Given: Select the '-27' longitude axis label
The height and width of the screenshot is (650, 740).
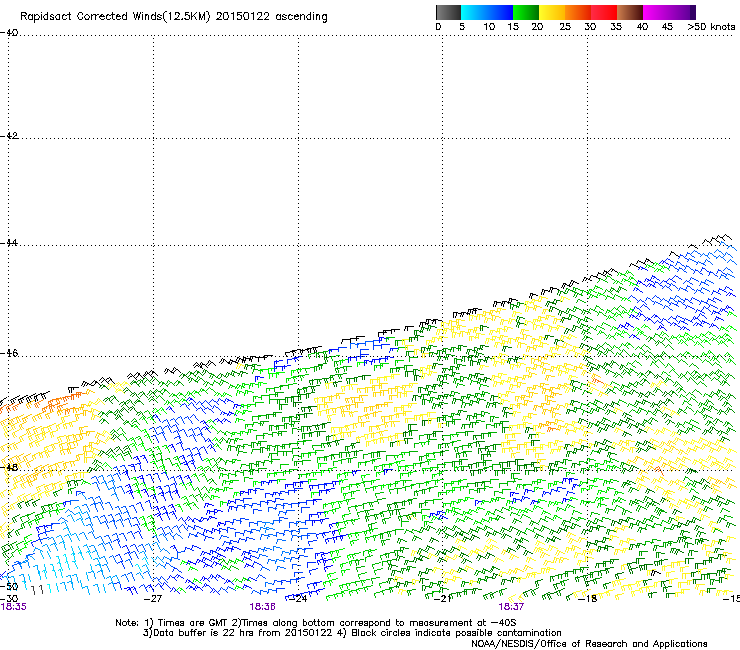Looking at the screenshot, I should (153, 599).
